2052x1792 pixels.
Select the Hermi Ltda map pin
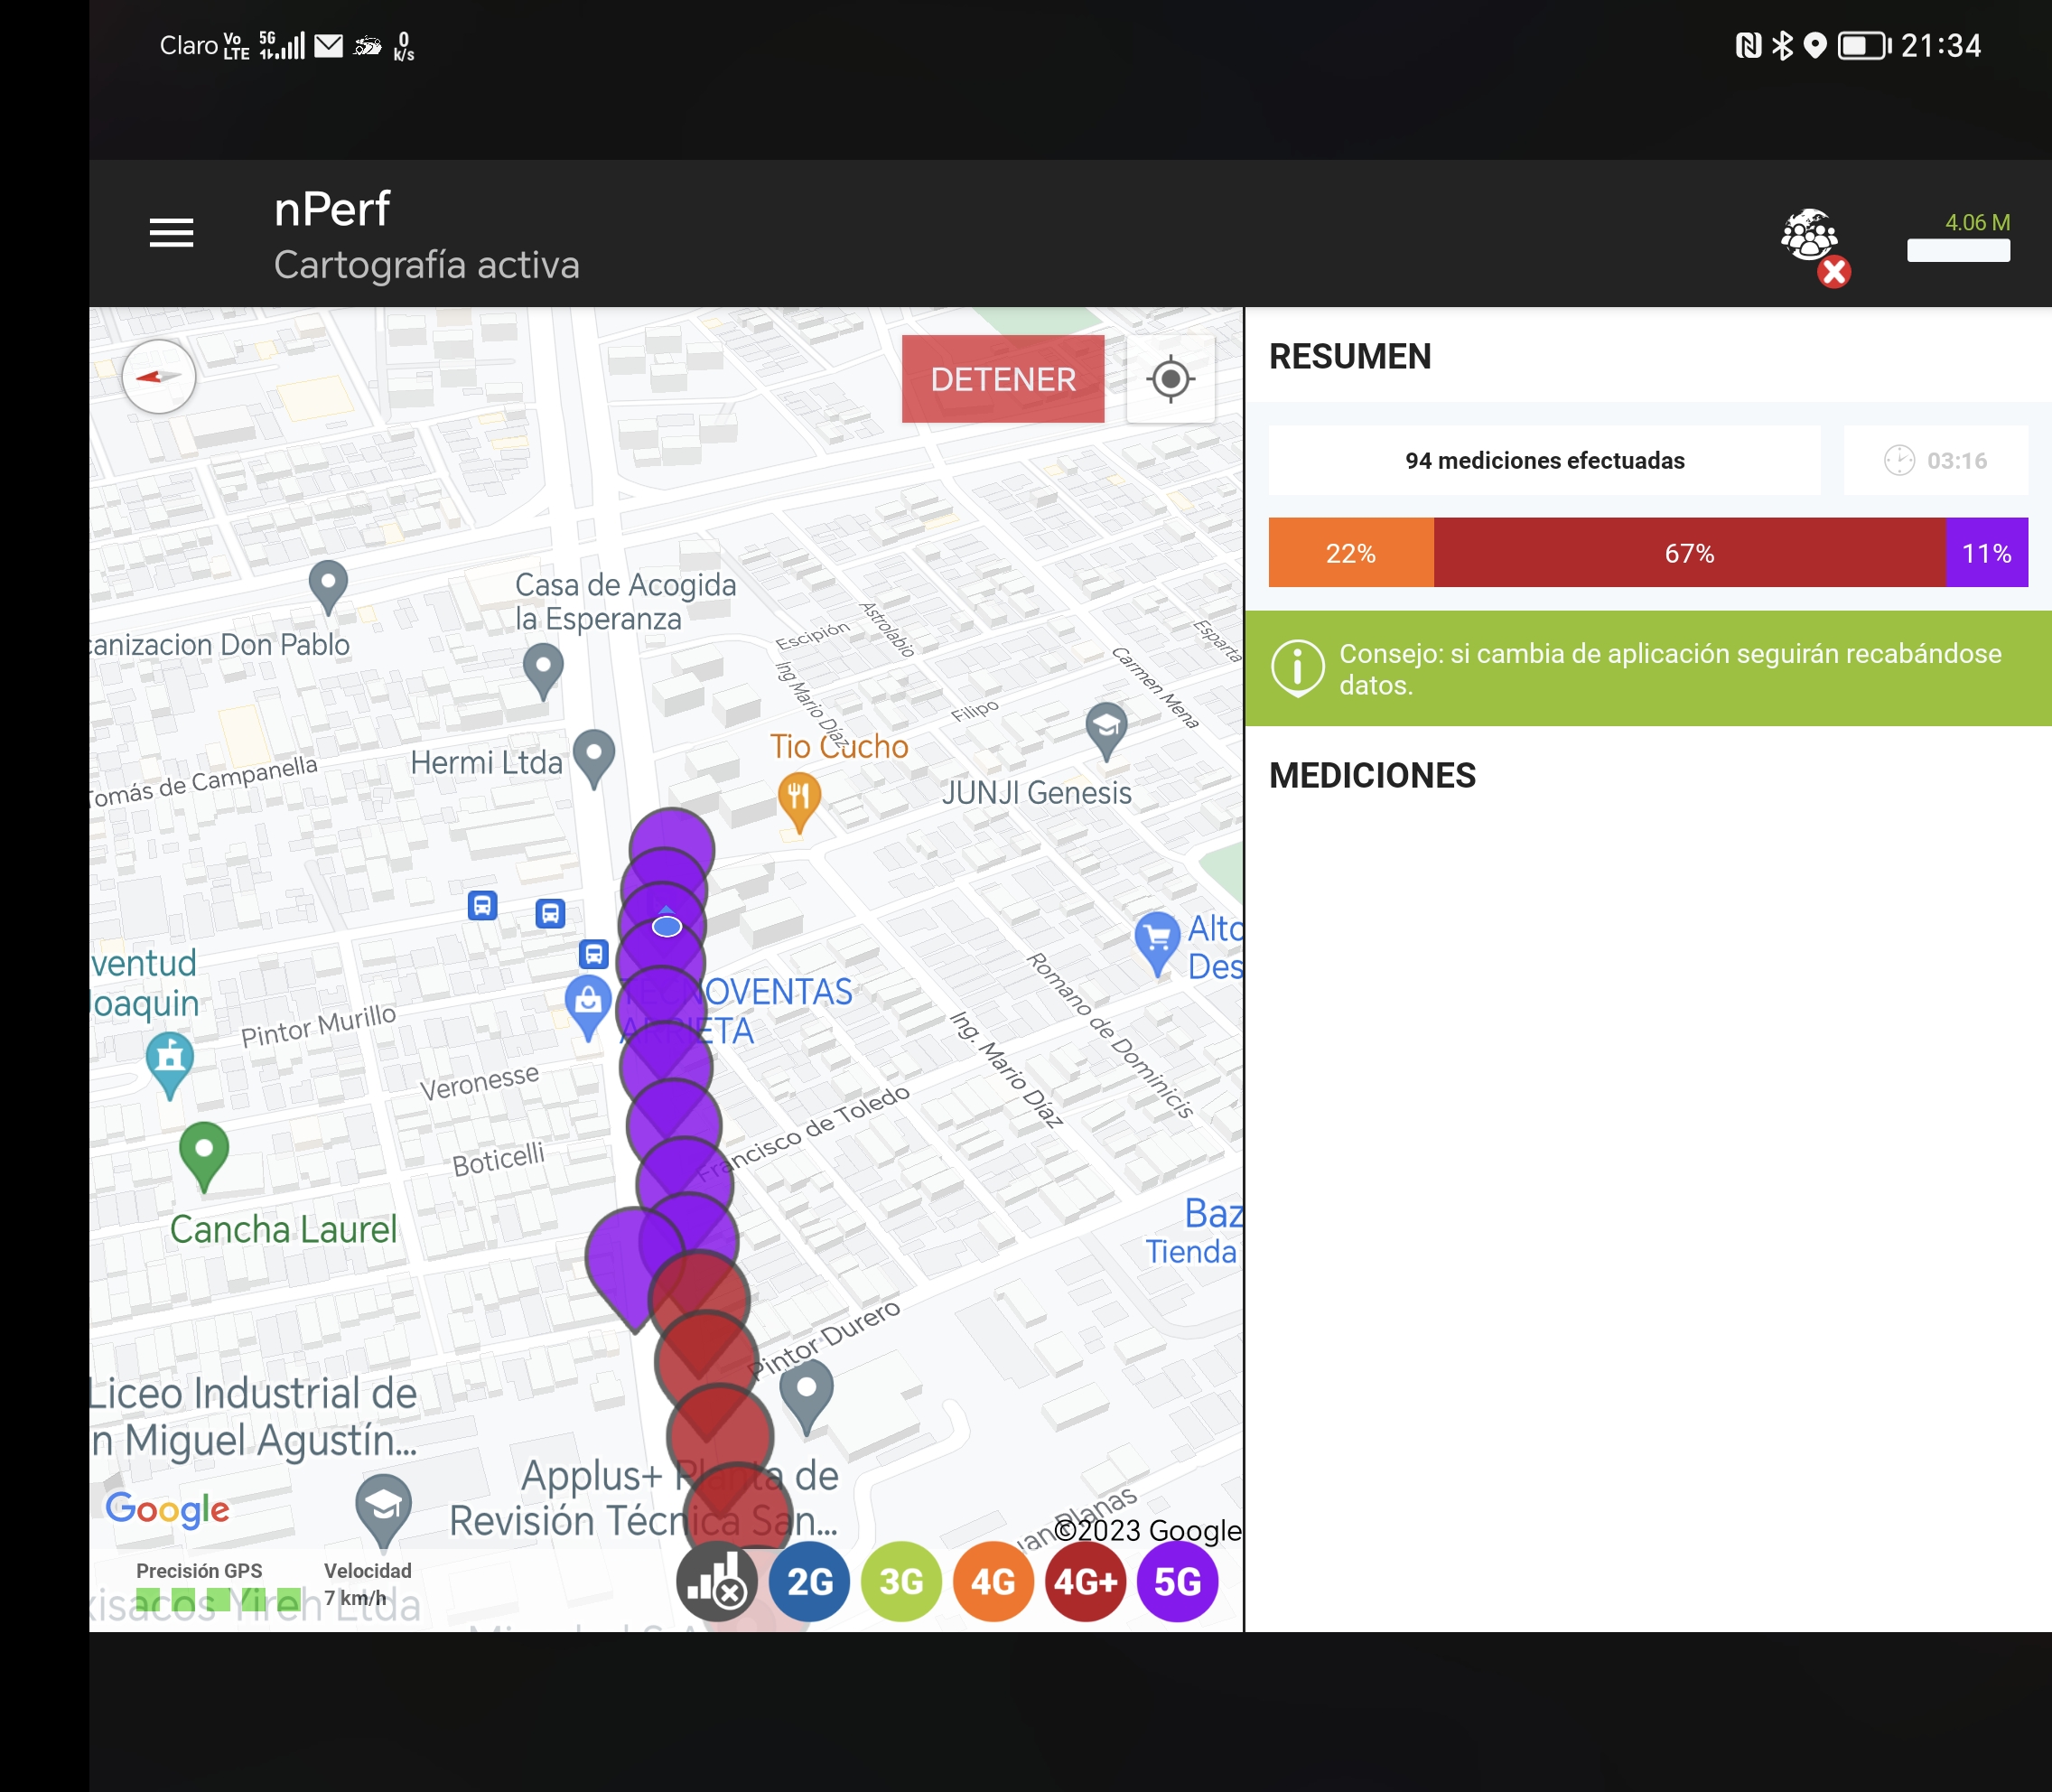594,757
